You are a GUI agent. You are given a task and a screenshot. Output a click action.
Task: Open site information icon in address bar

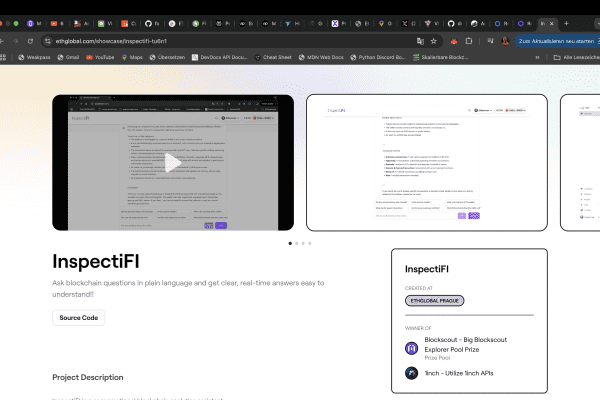tap(47, 41)
